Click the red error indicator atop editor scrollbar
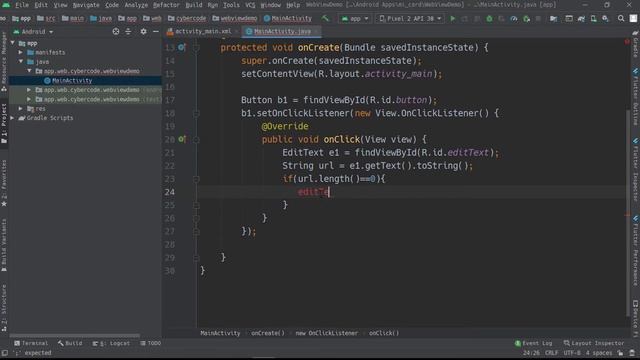The width and height of the screenshot is (640, 360). 627,42
